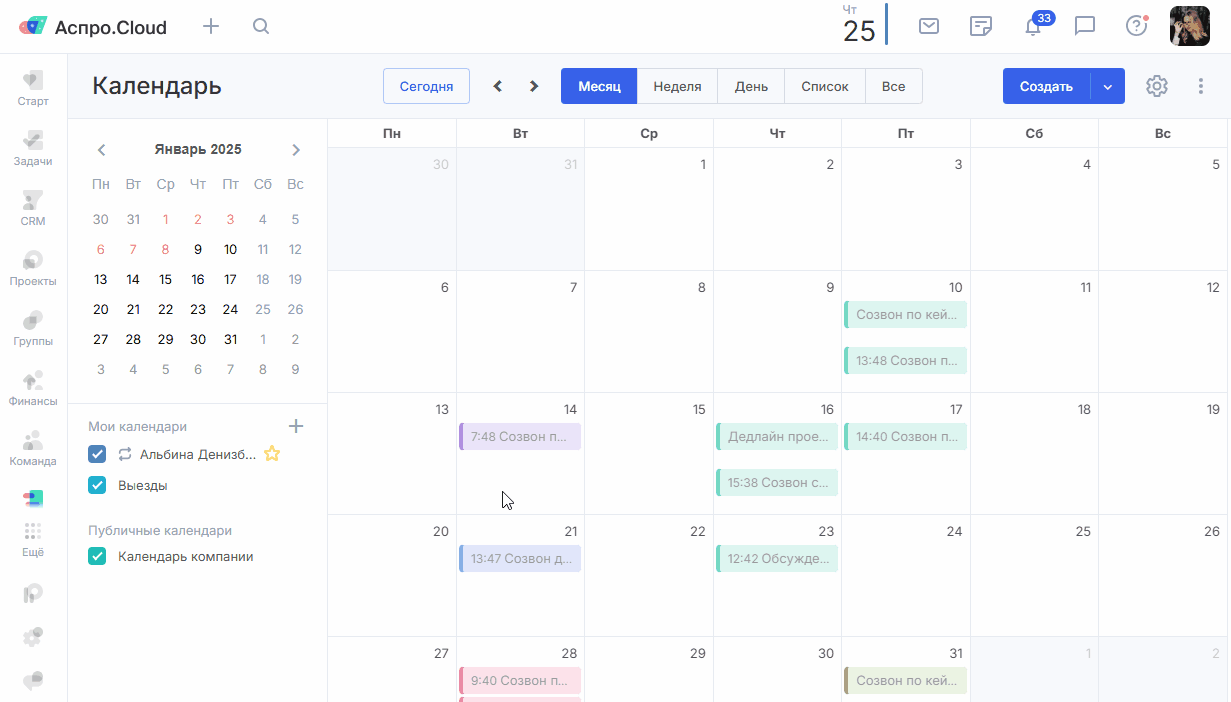Open calendar settings gear icon

coord(1157,86)
